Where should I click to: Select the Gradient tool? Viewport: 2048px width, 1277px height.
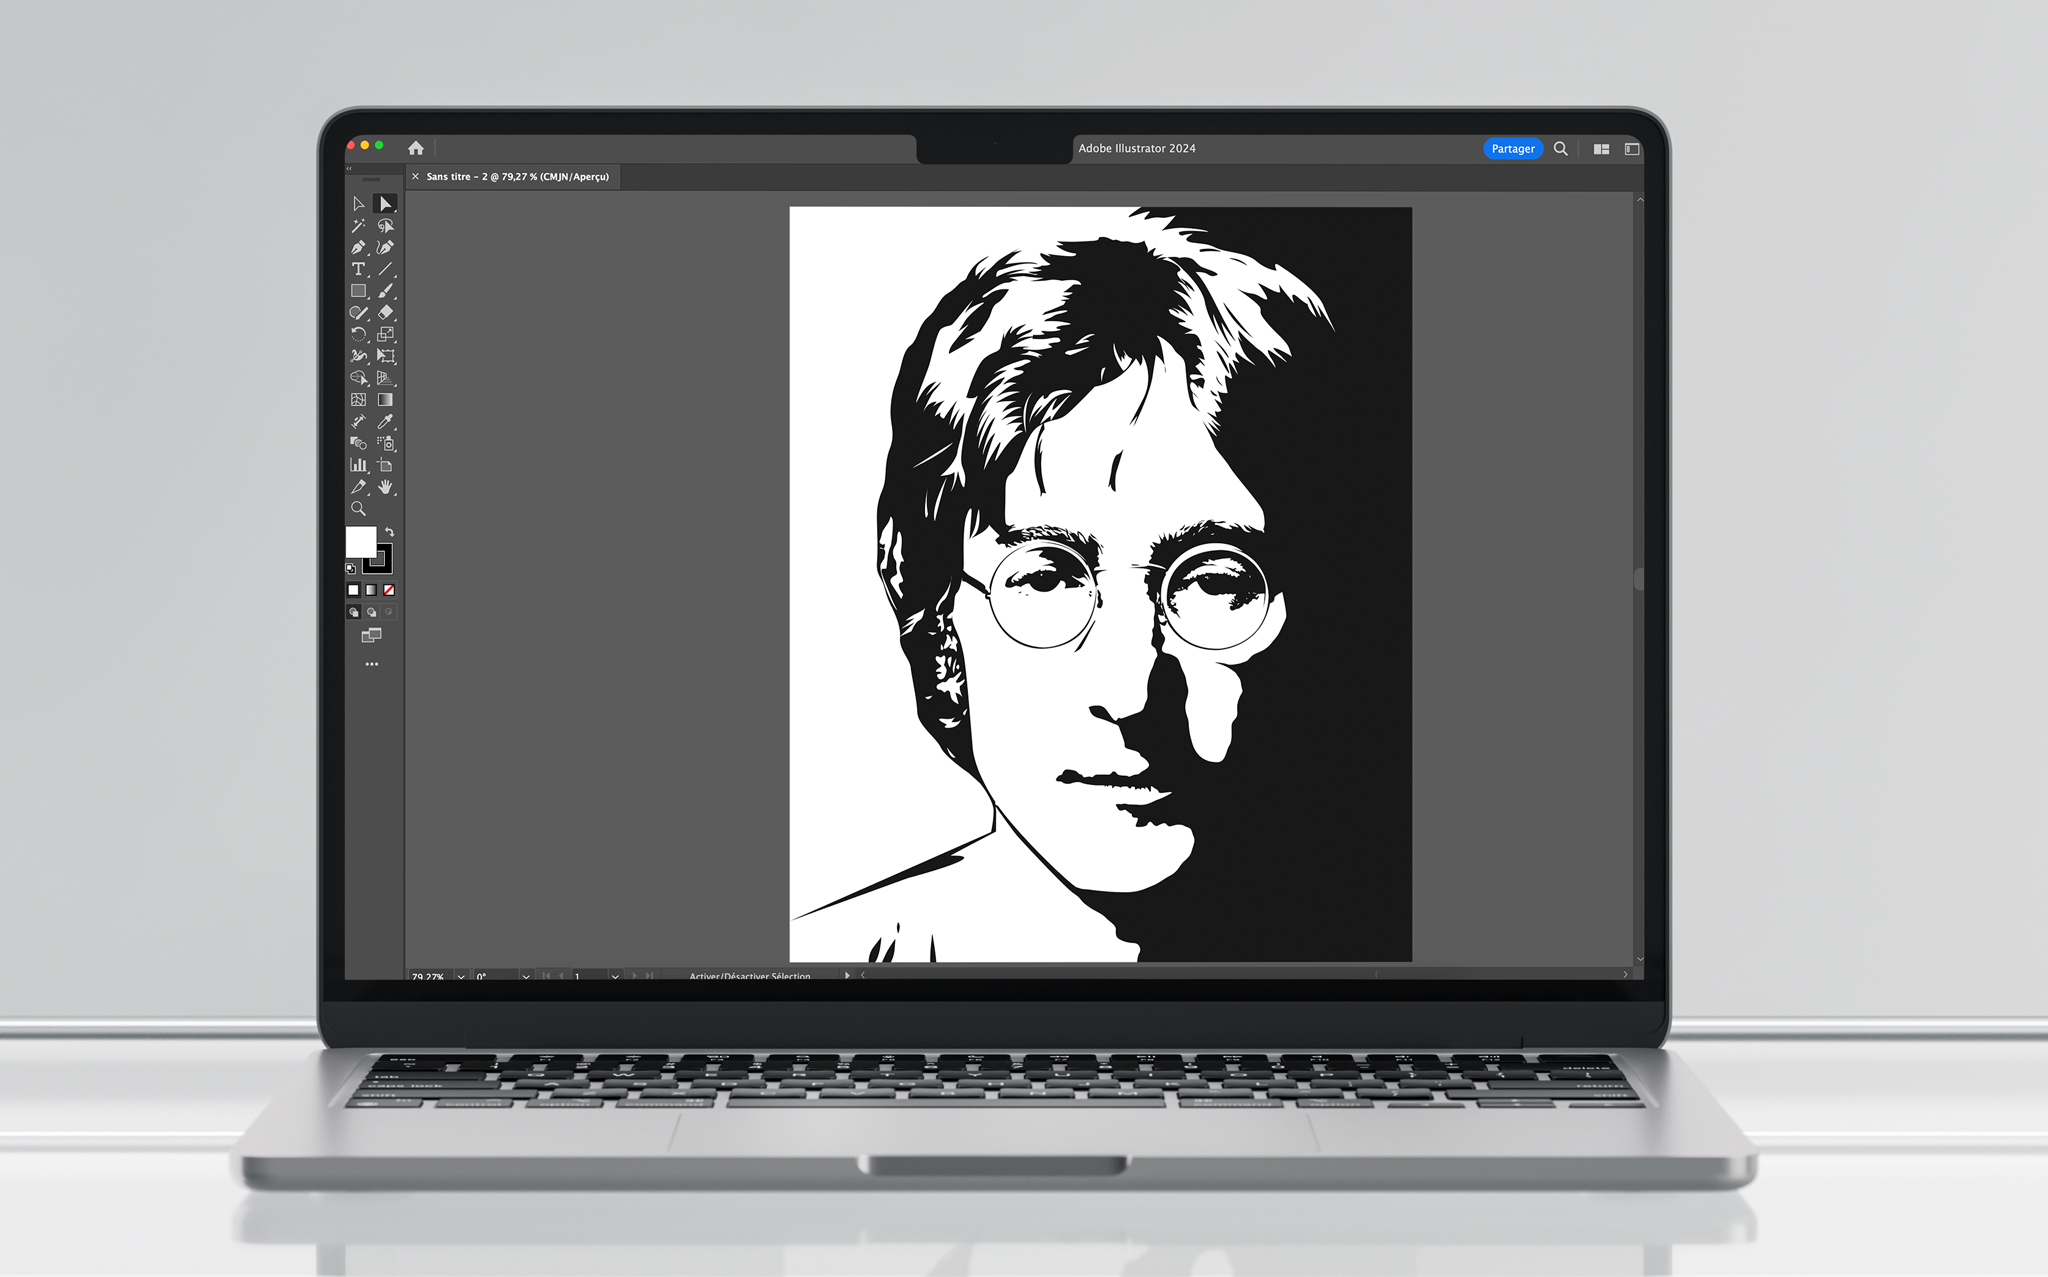coord(385,399)
